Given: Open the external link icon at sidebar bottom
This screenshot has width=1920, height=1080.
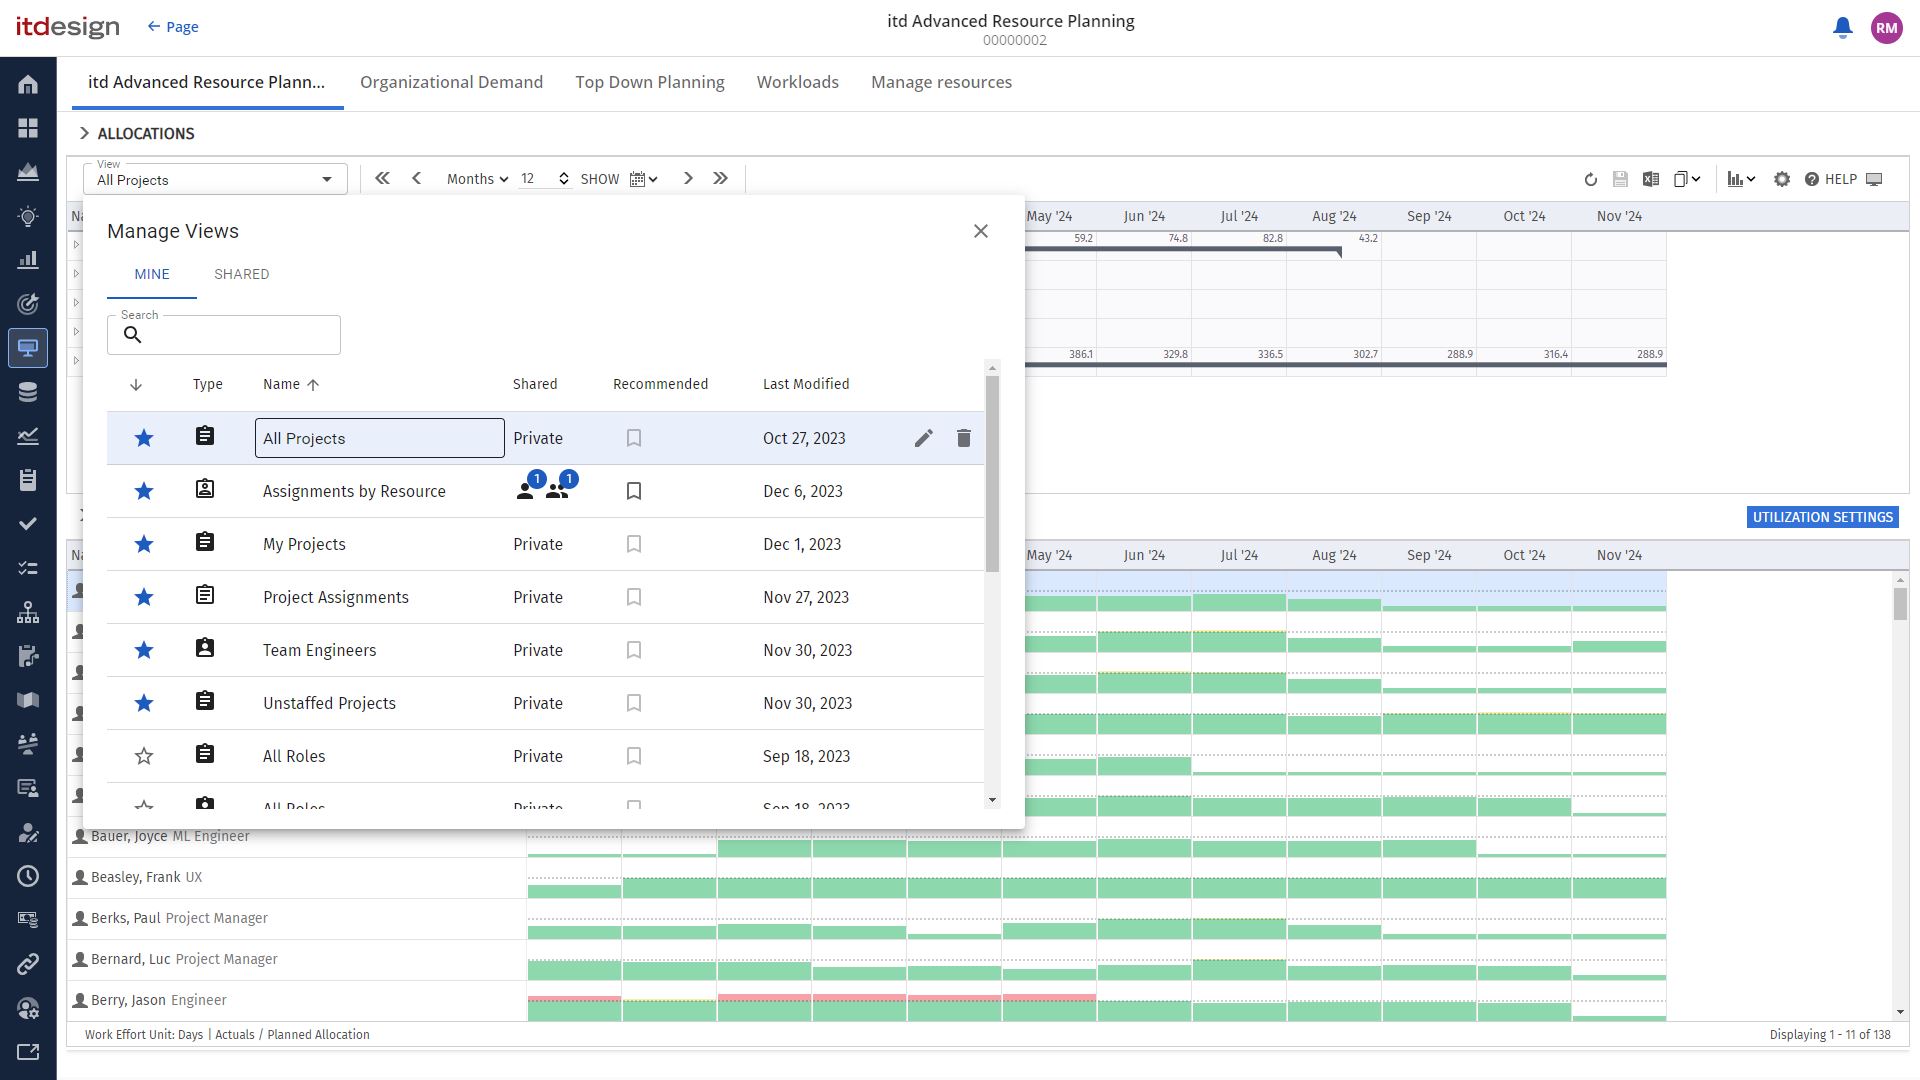Looking at the screenshot, I should coord(28,1052).
